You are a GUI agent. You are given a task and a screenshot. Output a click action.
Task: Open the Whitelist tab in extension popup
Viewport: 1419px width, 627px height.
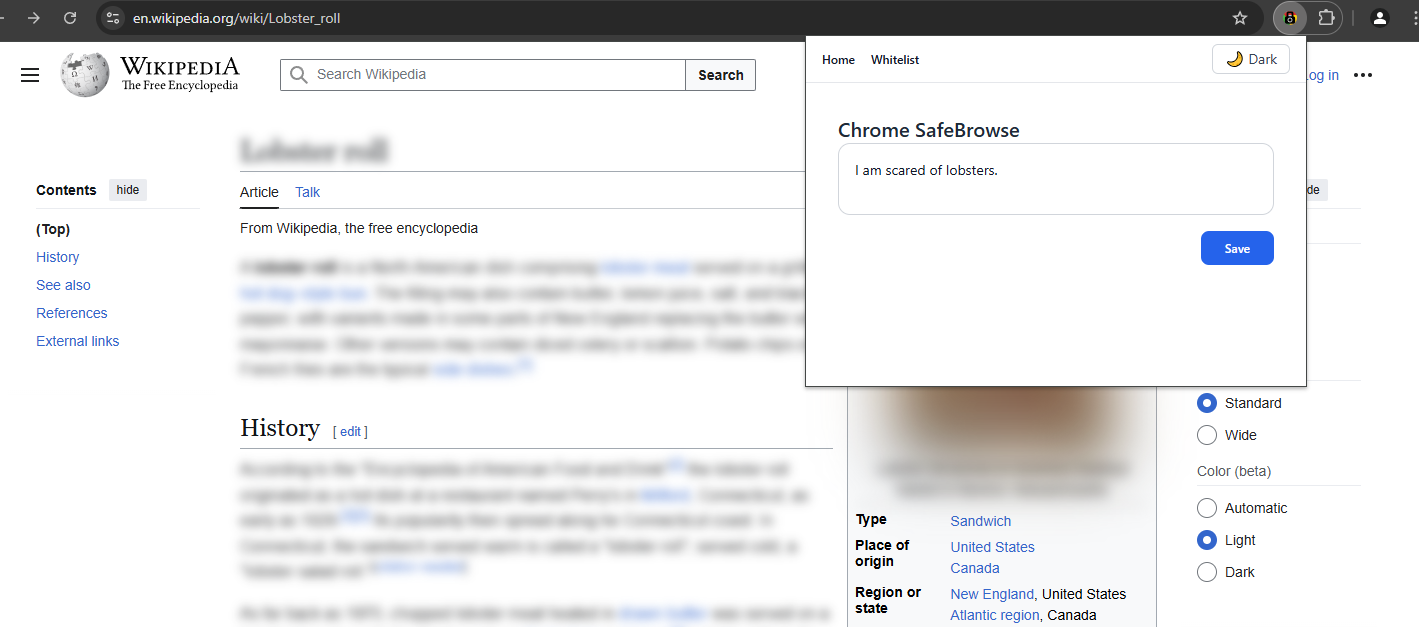[x=895, y=60]
